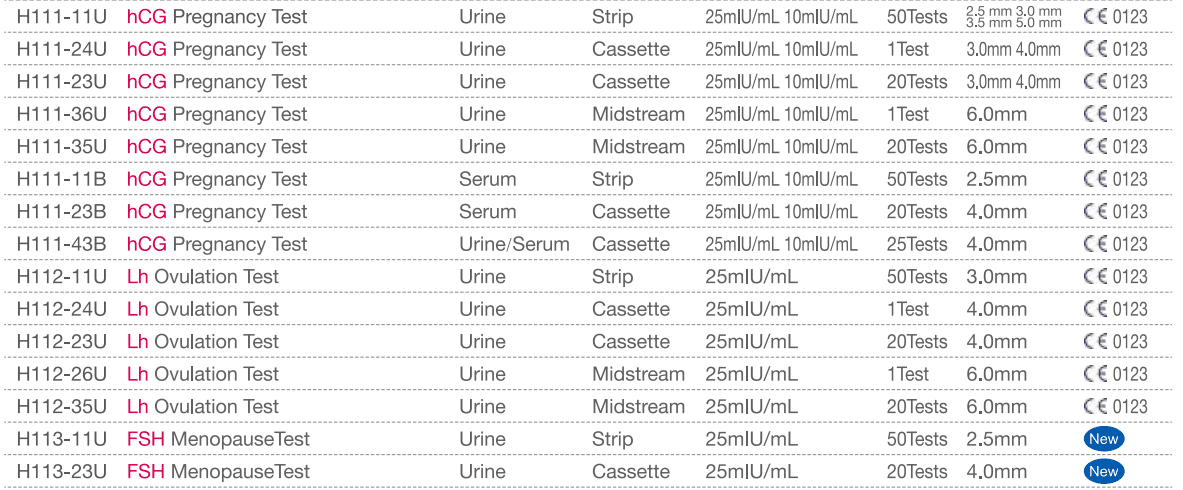Click the Midstream format for H112-35U
This screenshot has width=1183, height=490.
tap(638, 407)
